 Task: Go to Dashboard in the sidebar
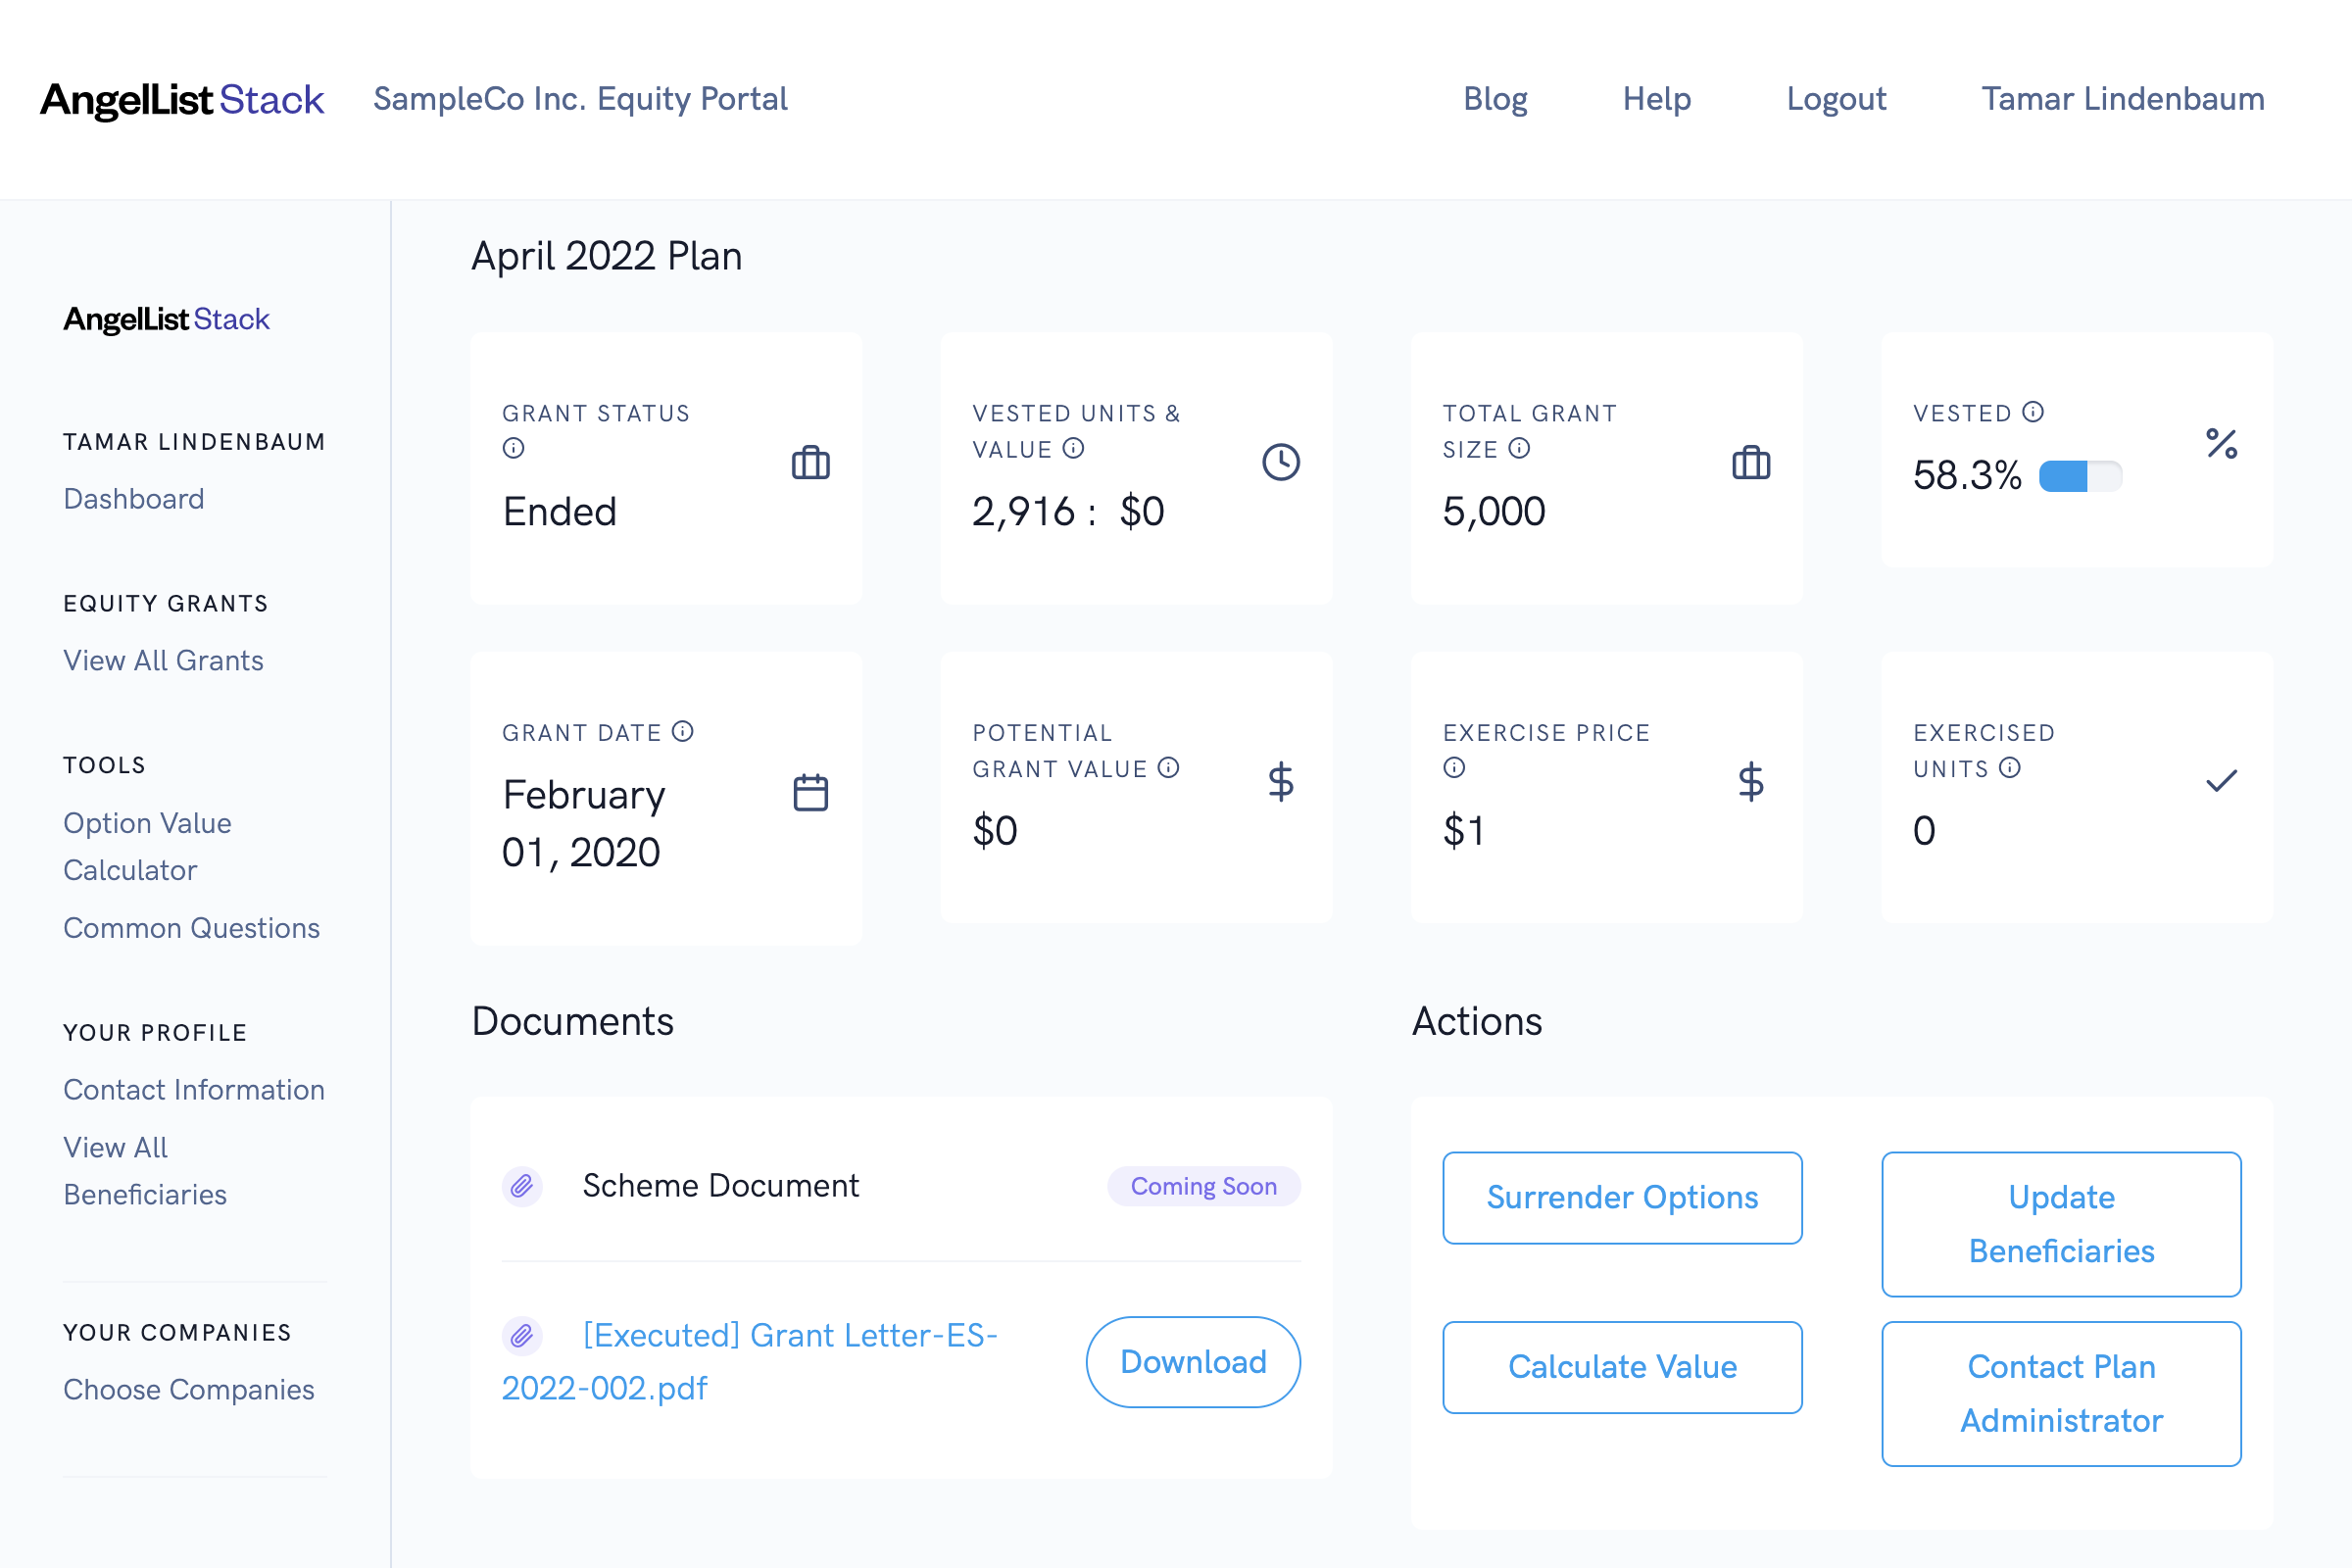(x=134, y=499)
